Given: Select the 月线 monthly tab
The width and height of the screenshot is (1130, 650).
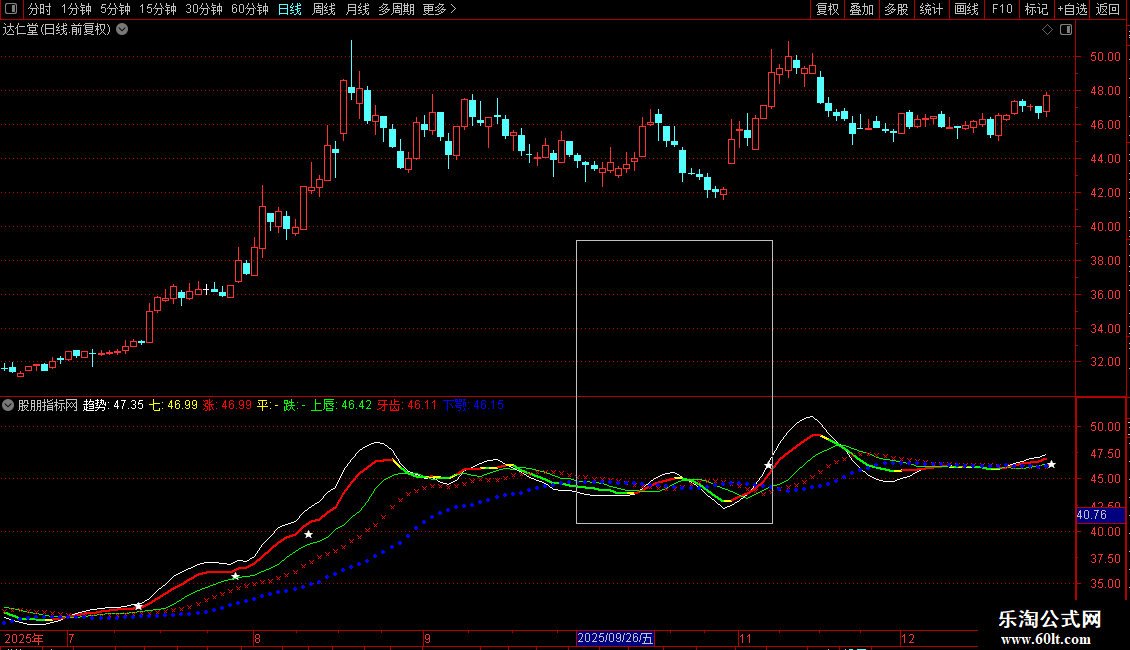Looking at the screenshot, I should pyautogui.click(x=357, y=9).
